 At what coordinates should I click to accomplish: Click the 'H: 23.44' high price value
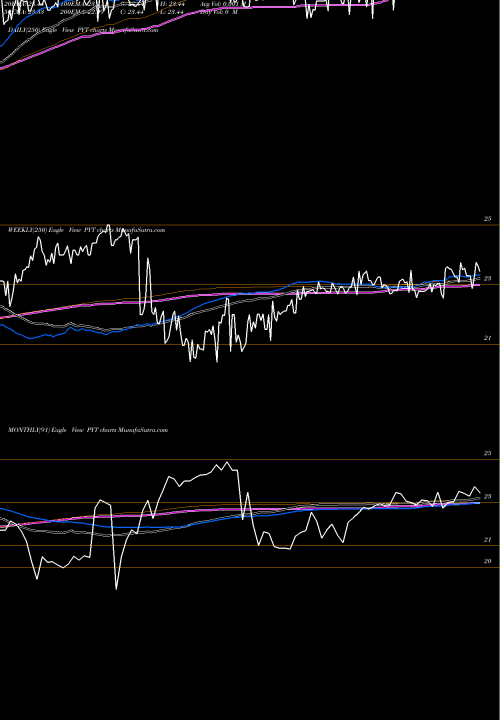[x=172, y=4]
